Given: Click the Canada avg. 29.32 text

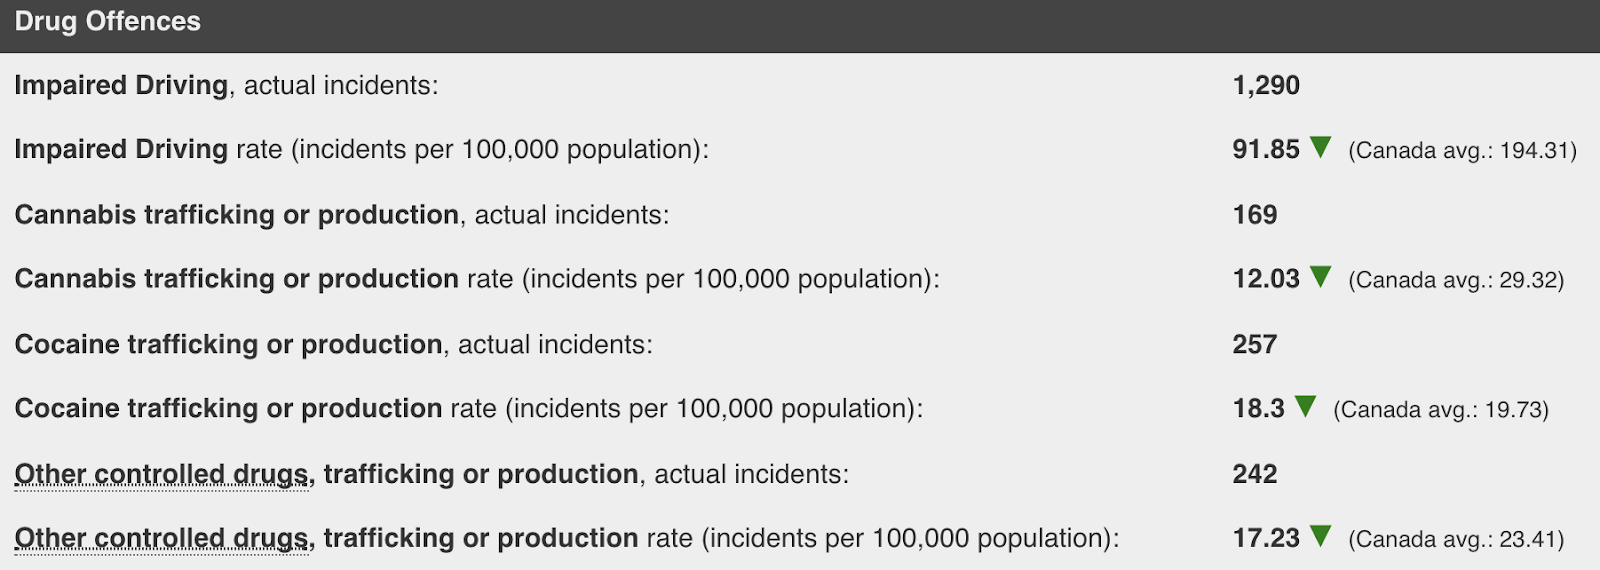Looking at the screenshot, I should pos(1456,280).
